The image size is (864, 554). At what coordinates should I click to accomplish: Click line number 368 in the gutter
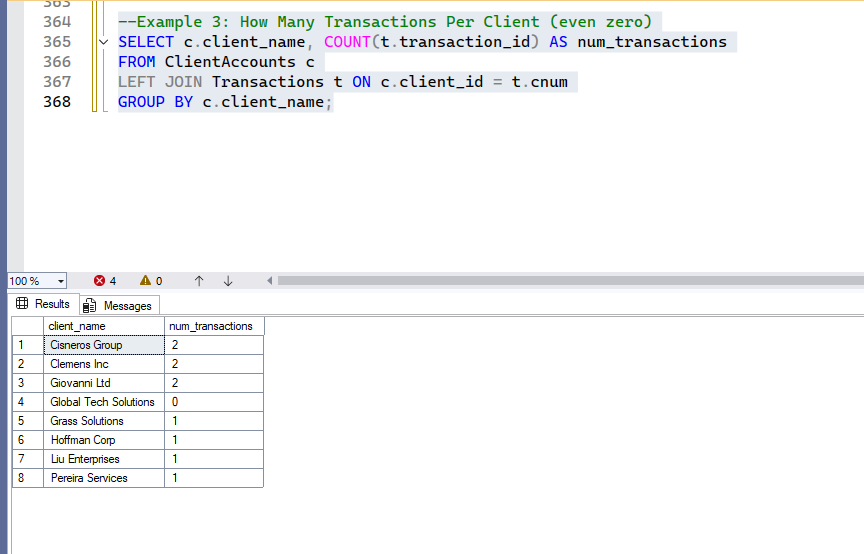coord(57,102)
